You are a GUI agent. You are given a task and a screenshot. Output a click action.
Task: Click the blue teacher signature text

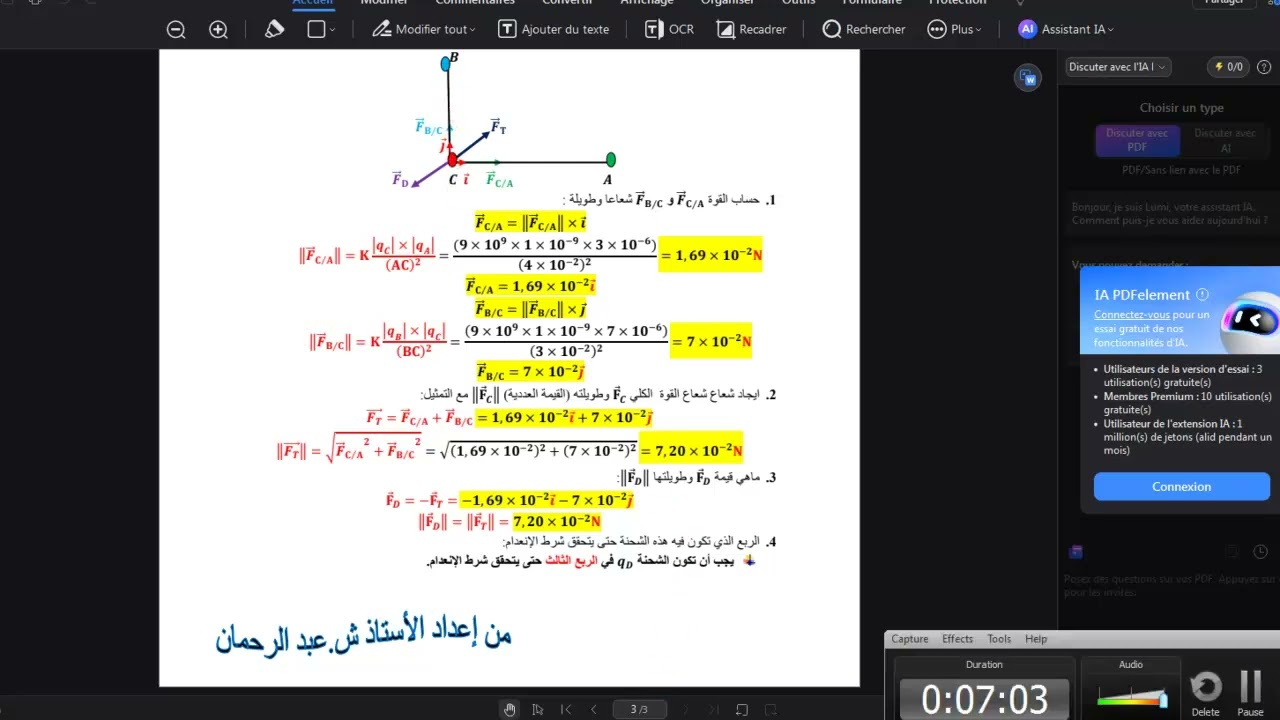click(363, 636)
